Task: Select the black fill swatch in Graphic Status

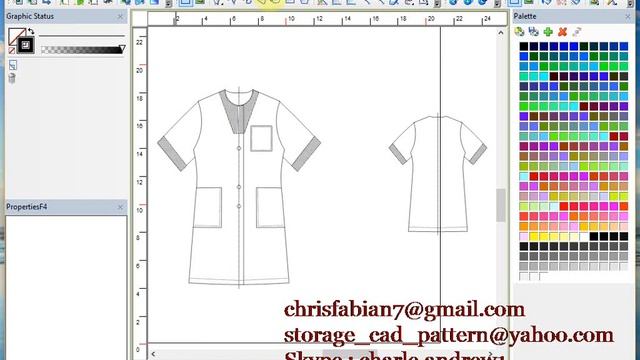Action: click(x=26, y=45)
